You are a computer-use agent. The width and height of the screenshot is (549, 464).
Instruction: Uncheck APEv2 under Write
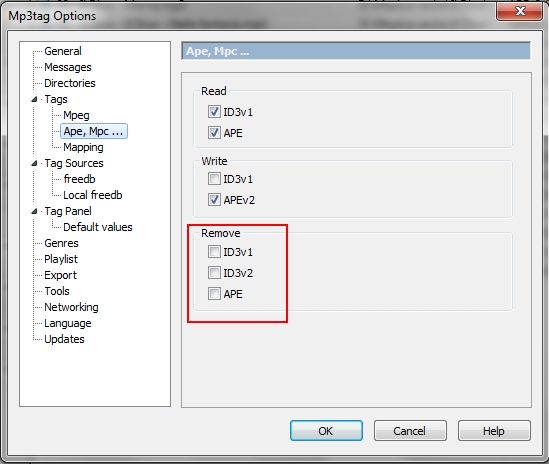coord(214,200)
